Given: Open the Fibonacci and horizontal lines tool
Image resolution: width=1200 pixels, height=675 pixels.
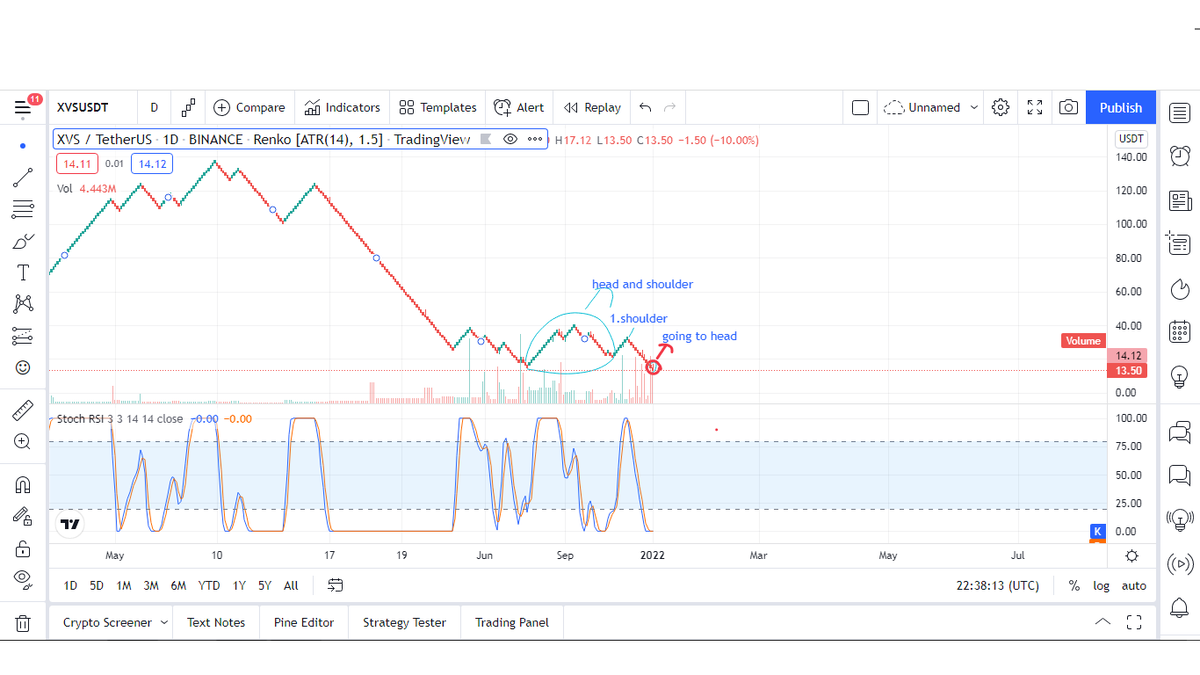Looking at the screenshot, I should [x=22, y=210].
